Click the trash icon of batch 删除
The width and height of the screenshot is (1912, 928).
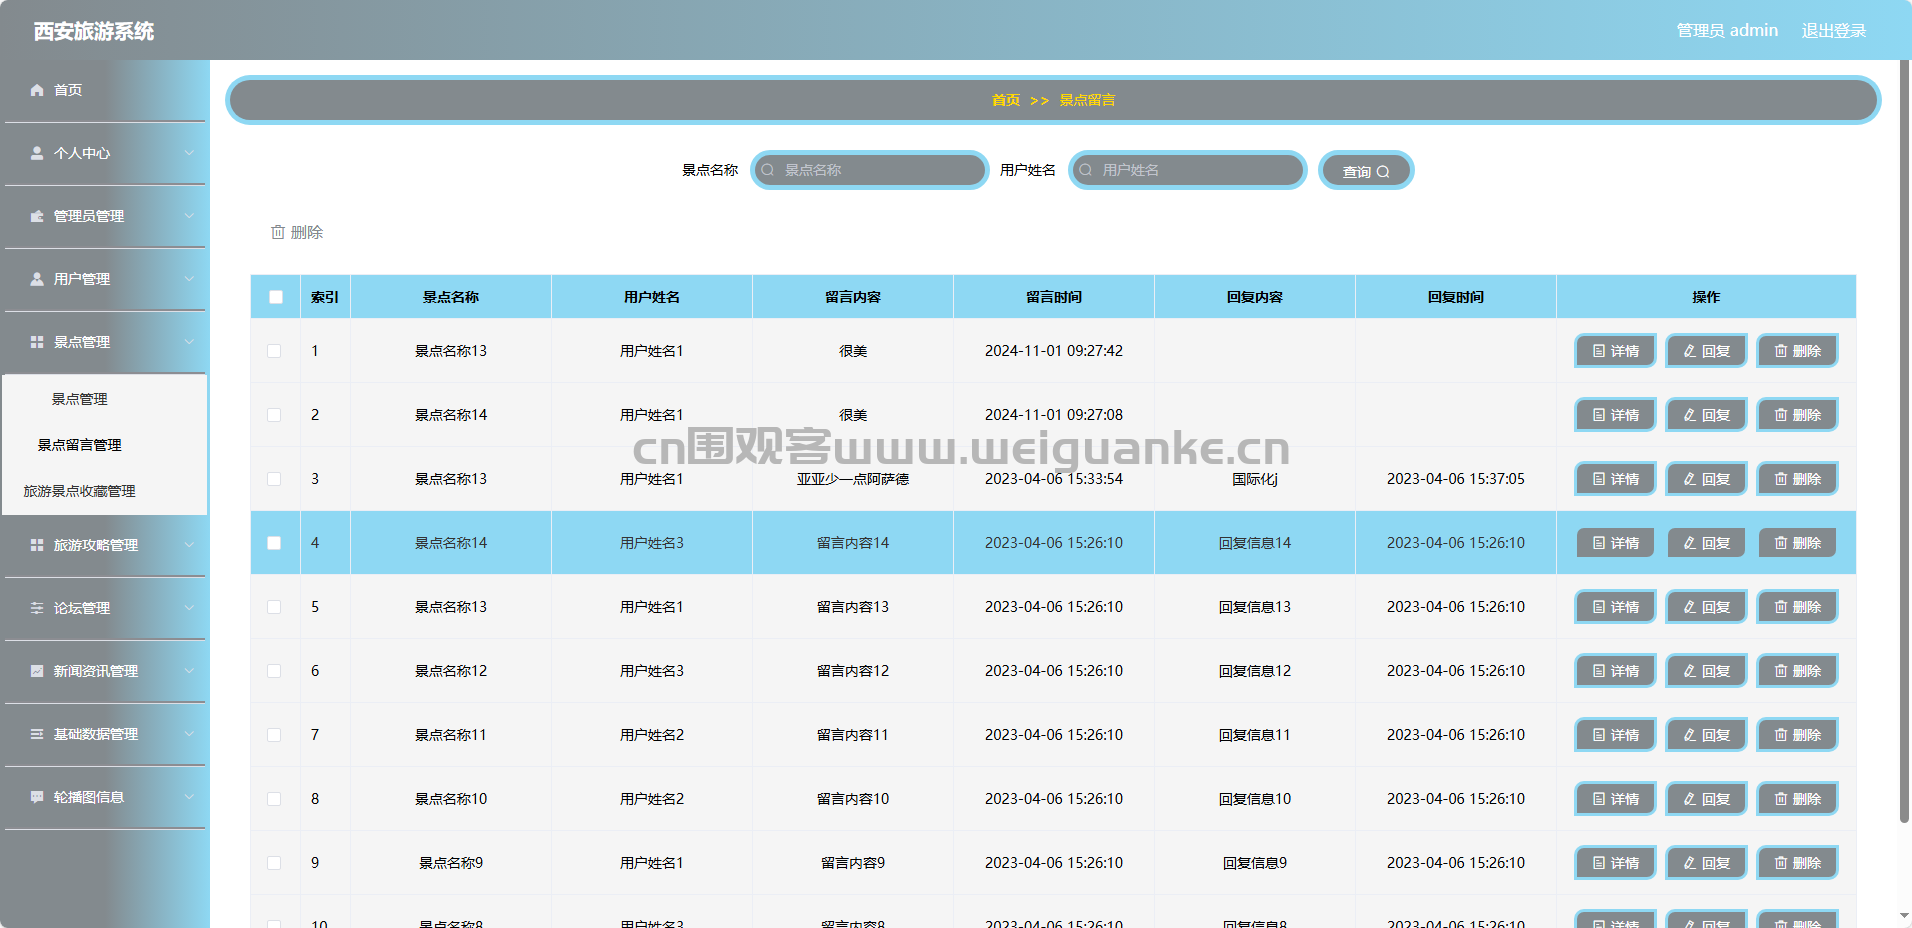[x=278, y=232]
